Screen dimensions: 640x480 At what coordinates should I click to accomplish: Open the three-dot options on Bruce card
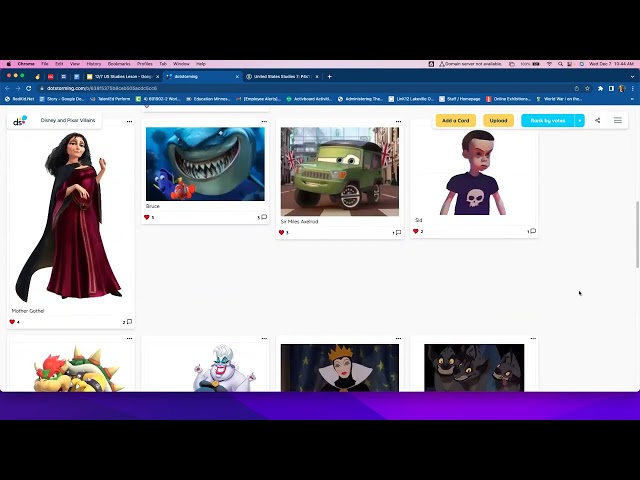(x=264, y=122)
